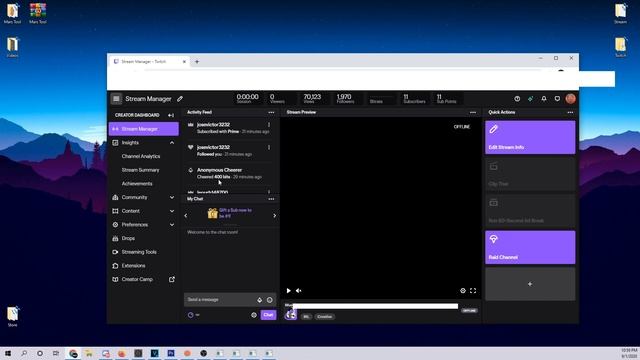Click the taskbar search magnifier icon
The width and height of the screenshot is (640, 360).
pos(24,353)
